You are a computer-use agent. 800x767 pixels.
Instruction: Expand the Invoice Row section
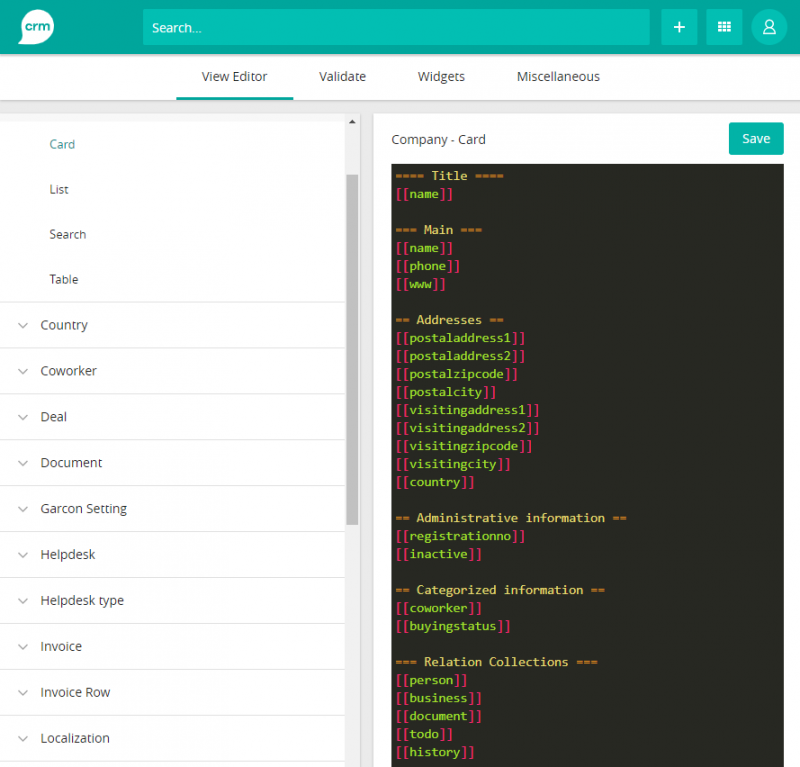(75, 693)
